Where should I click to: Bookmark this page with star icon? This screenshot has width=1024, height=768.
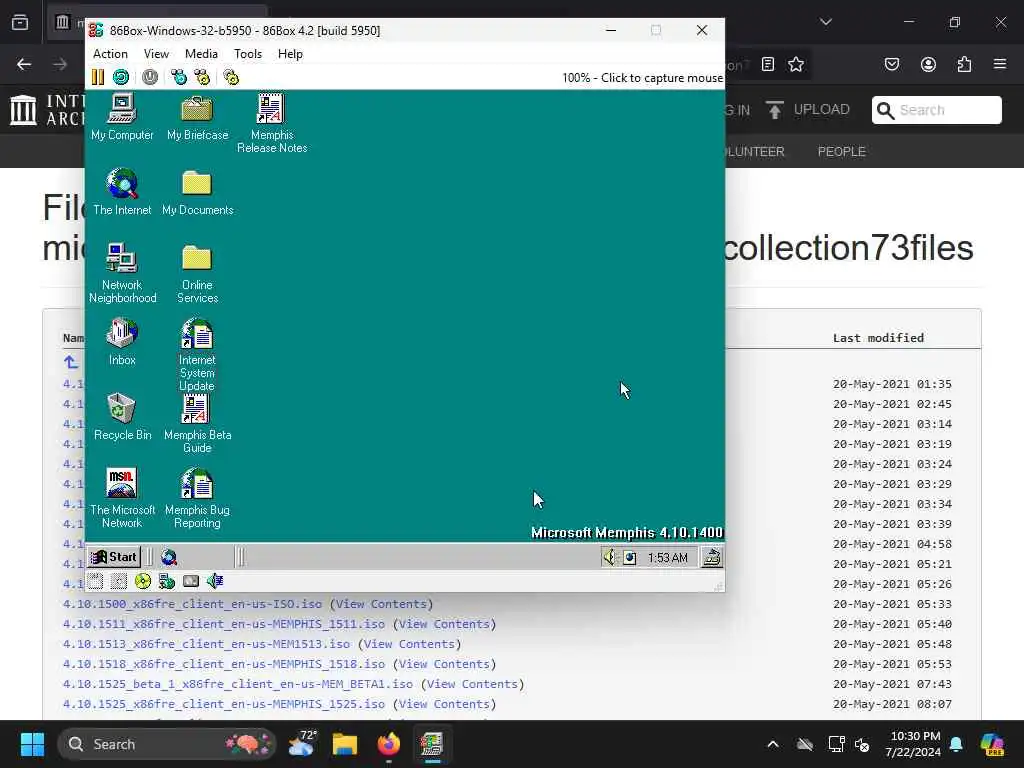(x=795, y=64)
